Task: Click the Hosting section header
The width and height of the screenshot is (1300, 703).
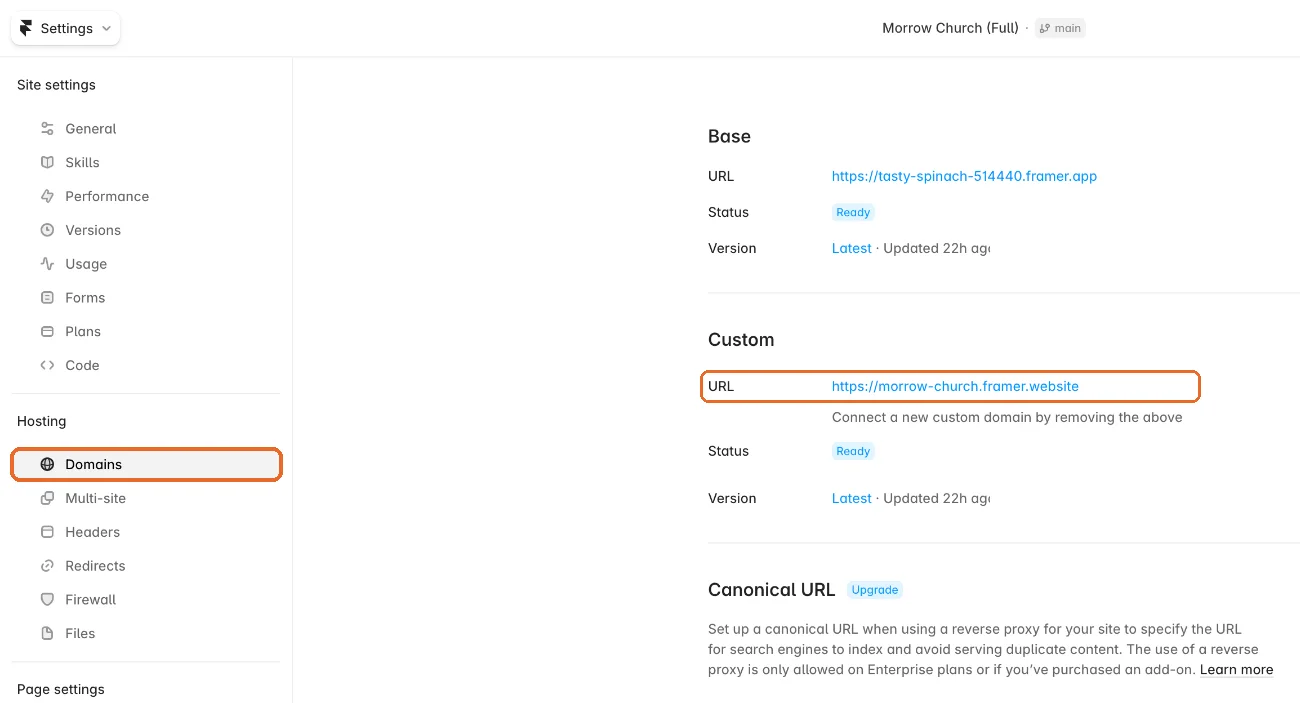Action: (41, 421)
